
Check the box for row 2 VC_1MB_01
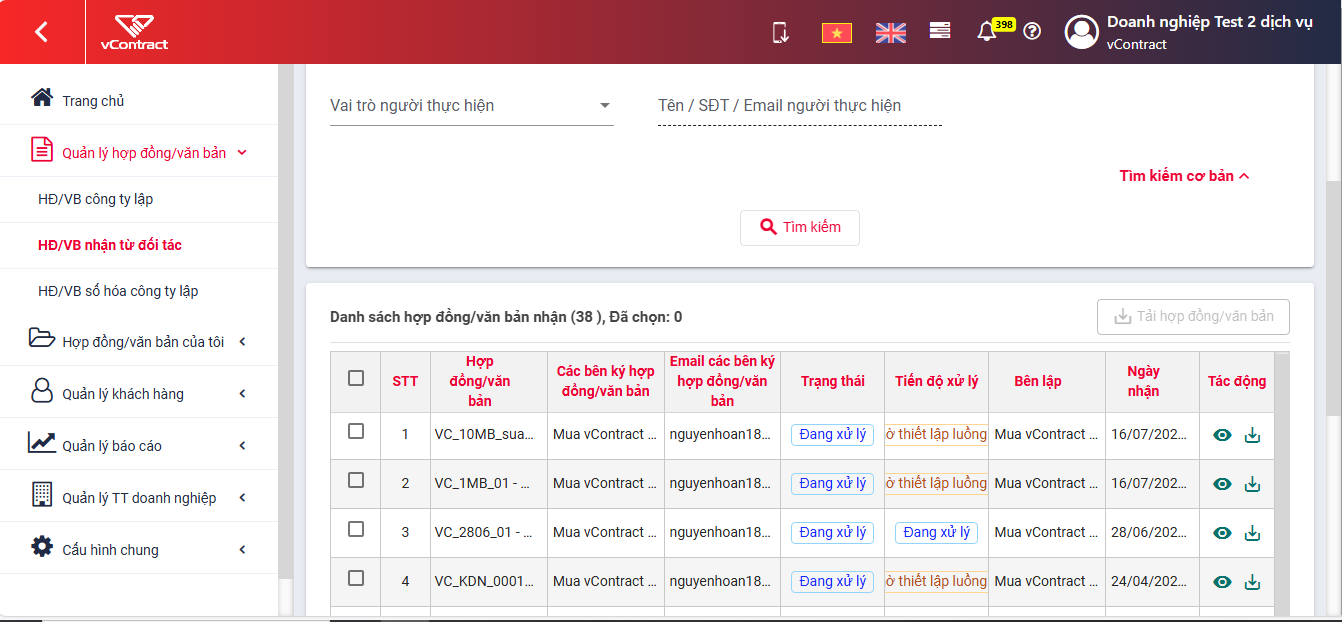pos(356,480)
